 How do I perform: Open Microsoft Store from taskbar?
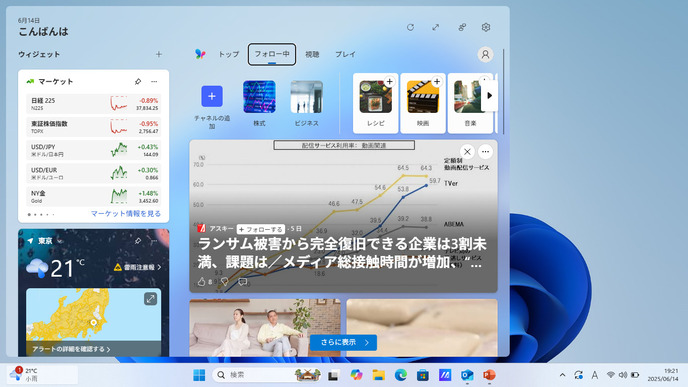(423, 375)
